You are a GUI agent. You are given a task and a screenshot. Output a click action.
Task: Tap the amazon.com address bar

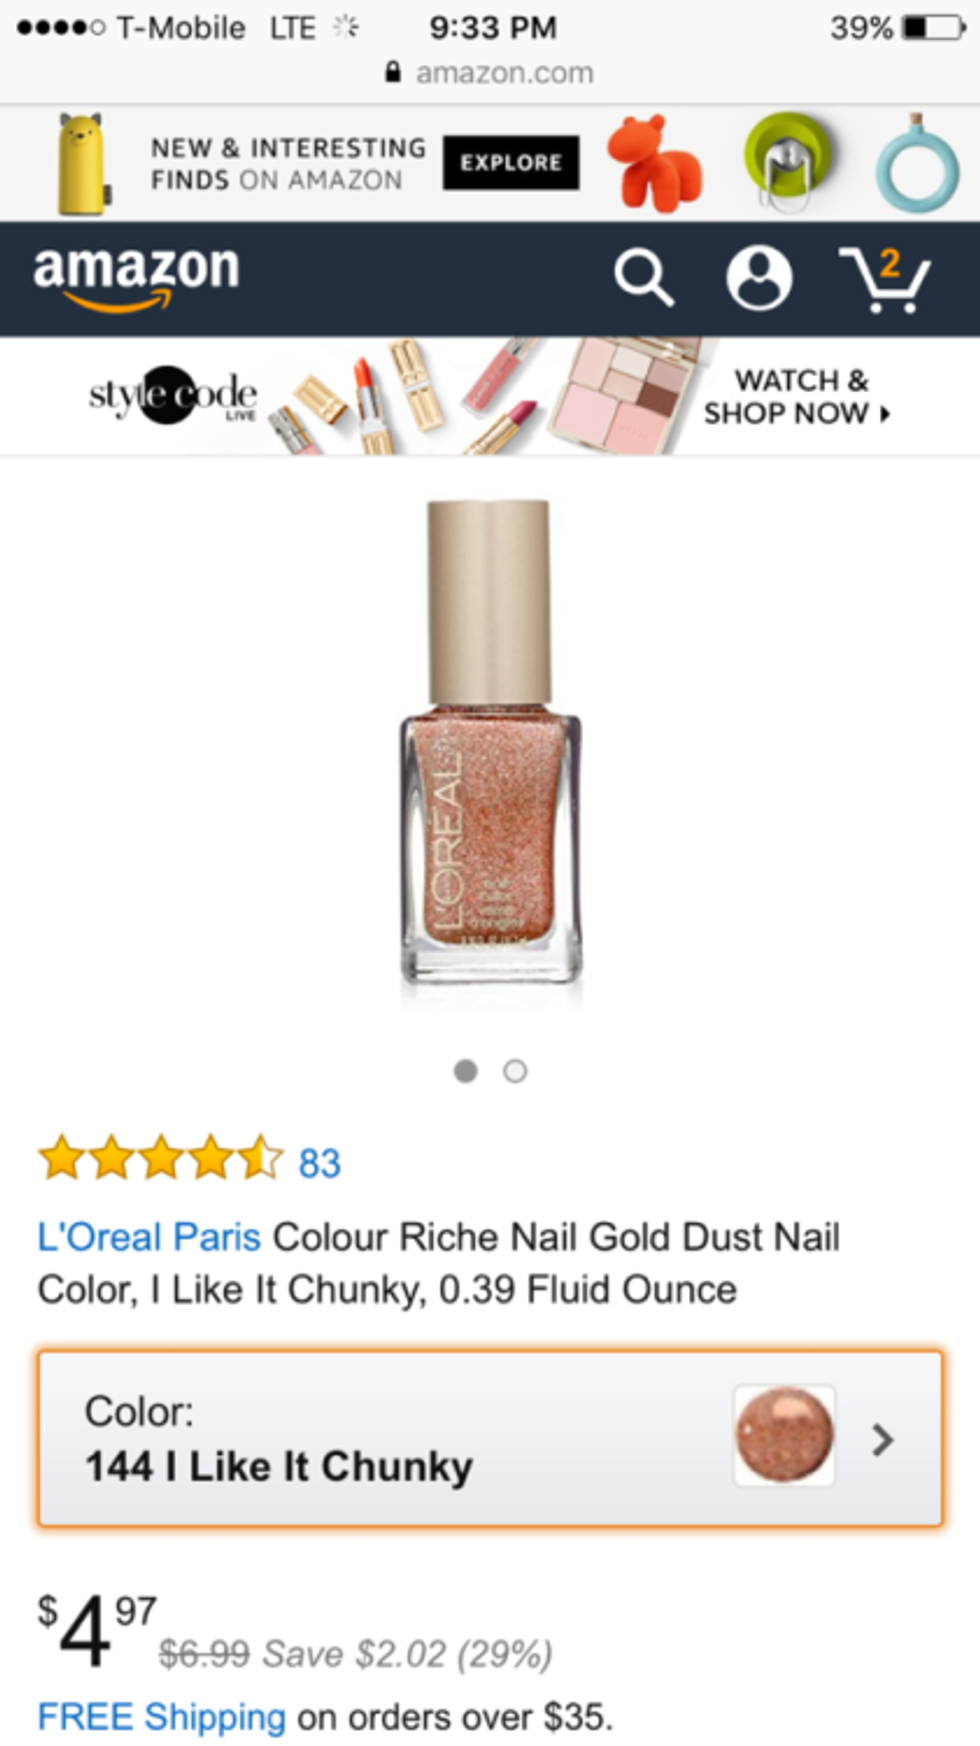(490, 73)
